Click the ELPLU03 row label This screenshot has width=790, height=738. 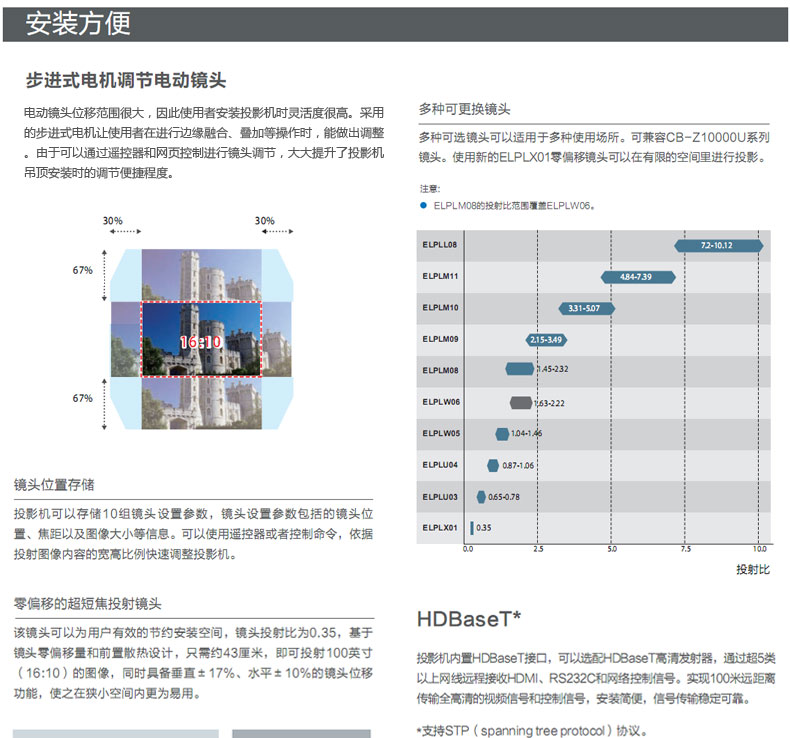[x=440, y=496]
